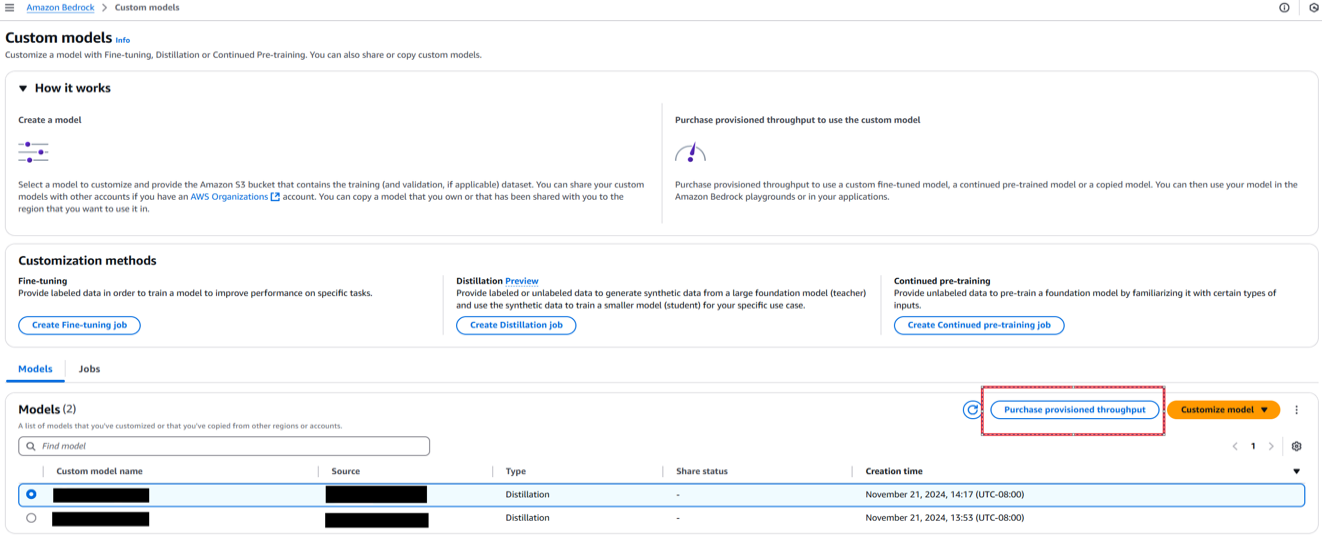Click page number 1 in pagination

(x=1253, y=447)
